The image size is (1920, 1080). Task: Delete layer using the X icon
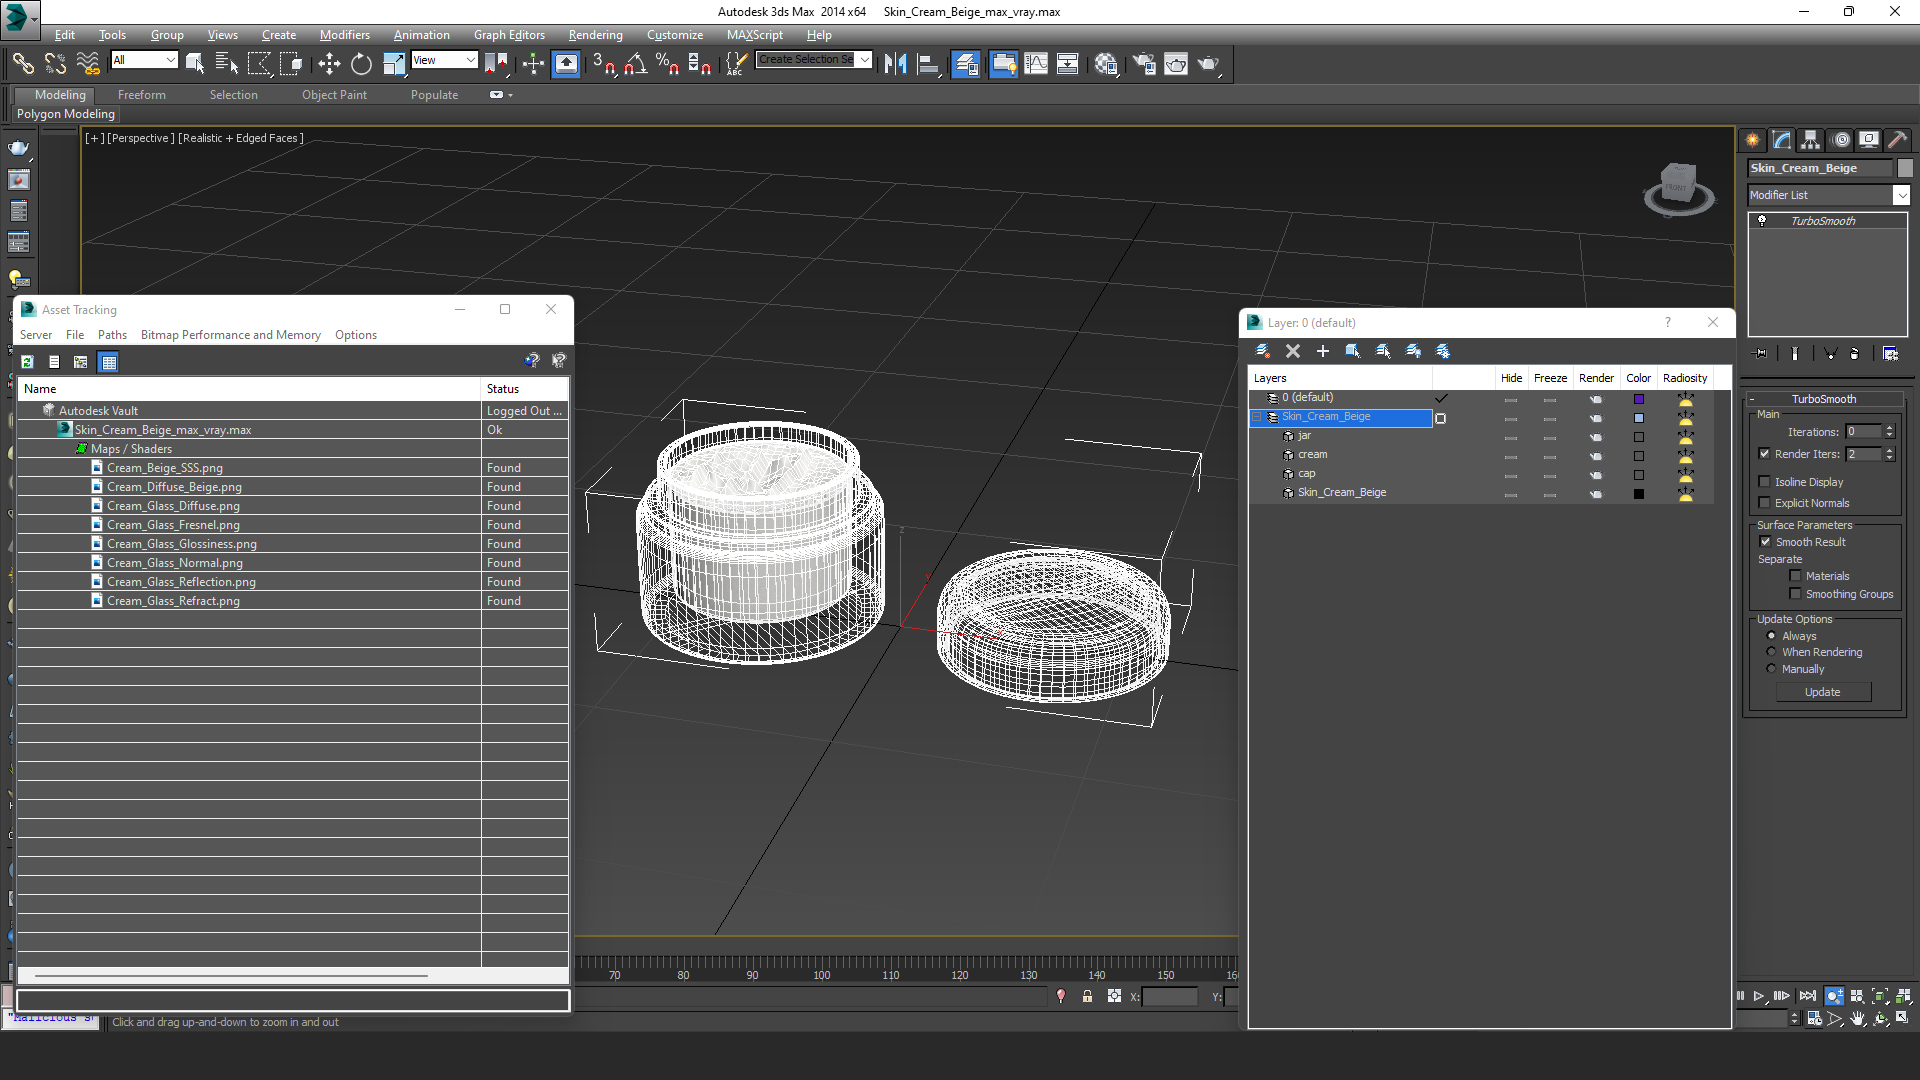click(x=1292, y=351)
